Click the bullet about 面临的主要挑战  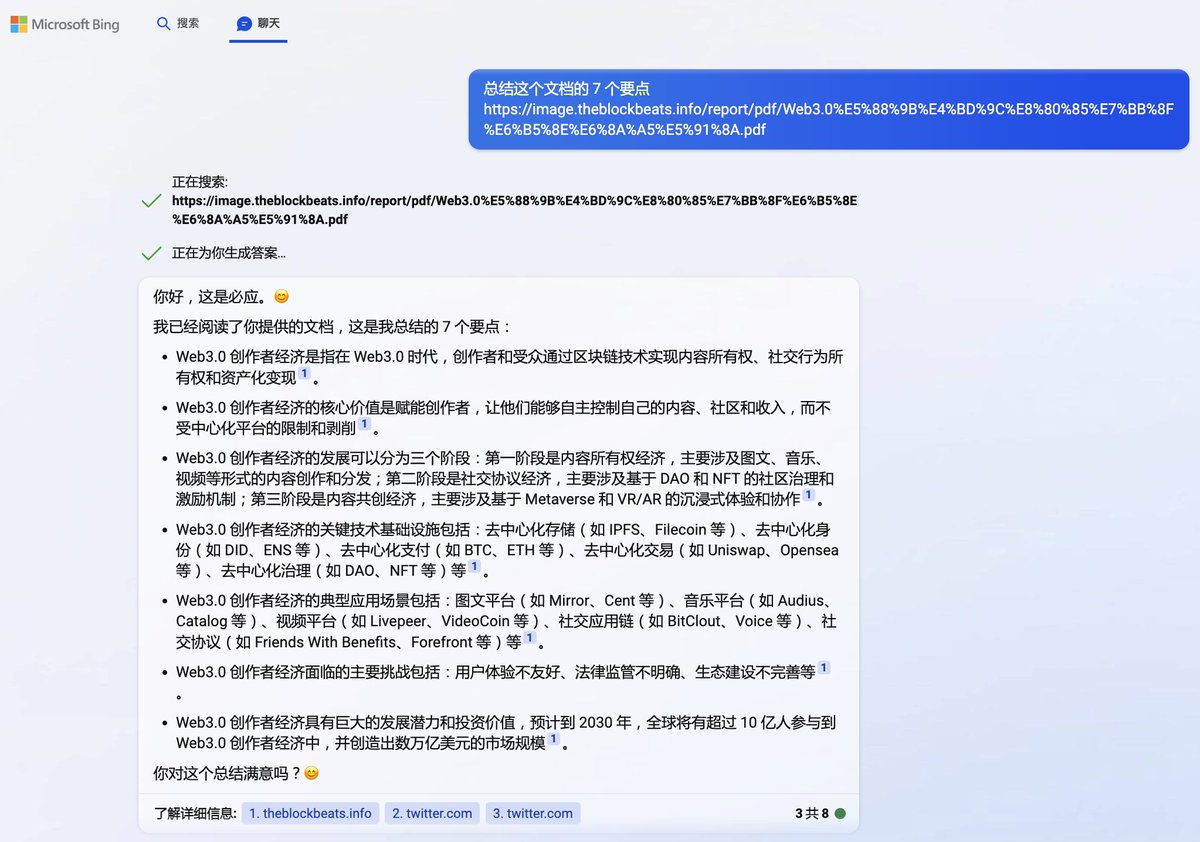pos(503,681)
